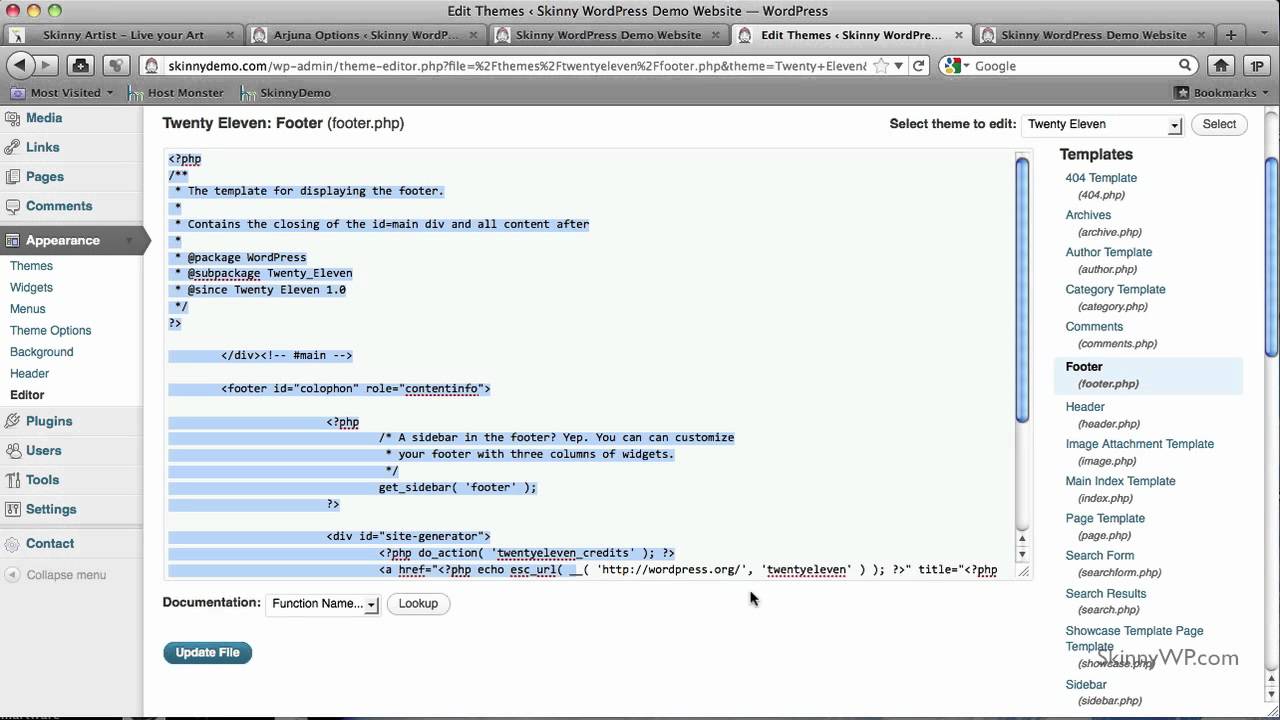Open the Background submenu item

pyautogui.click(x=42, y=352)
